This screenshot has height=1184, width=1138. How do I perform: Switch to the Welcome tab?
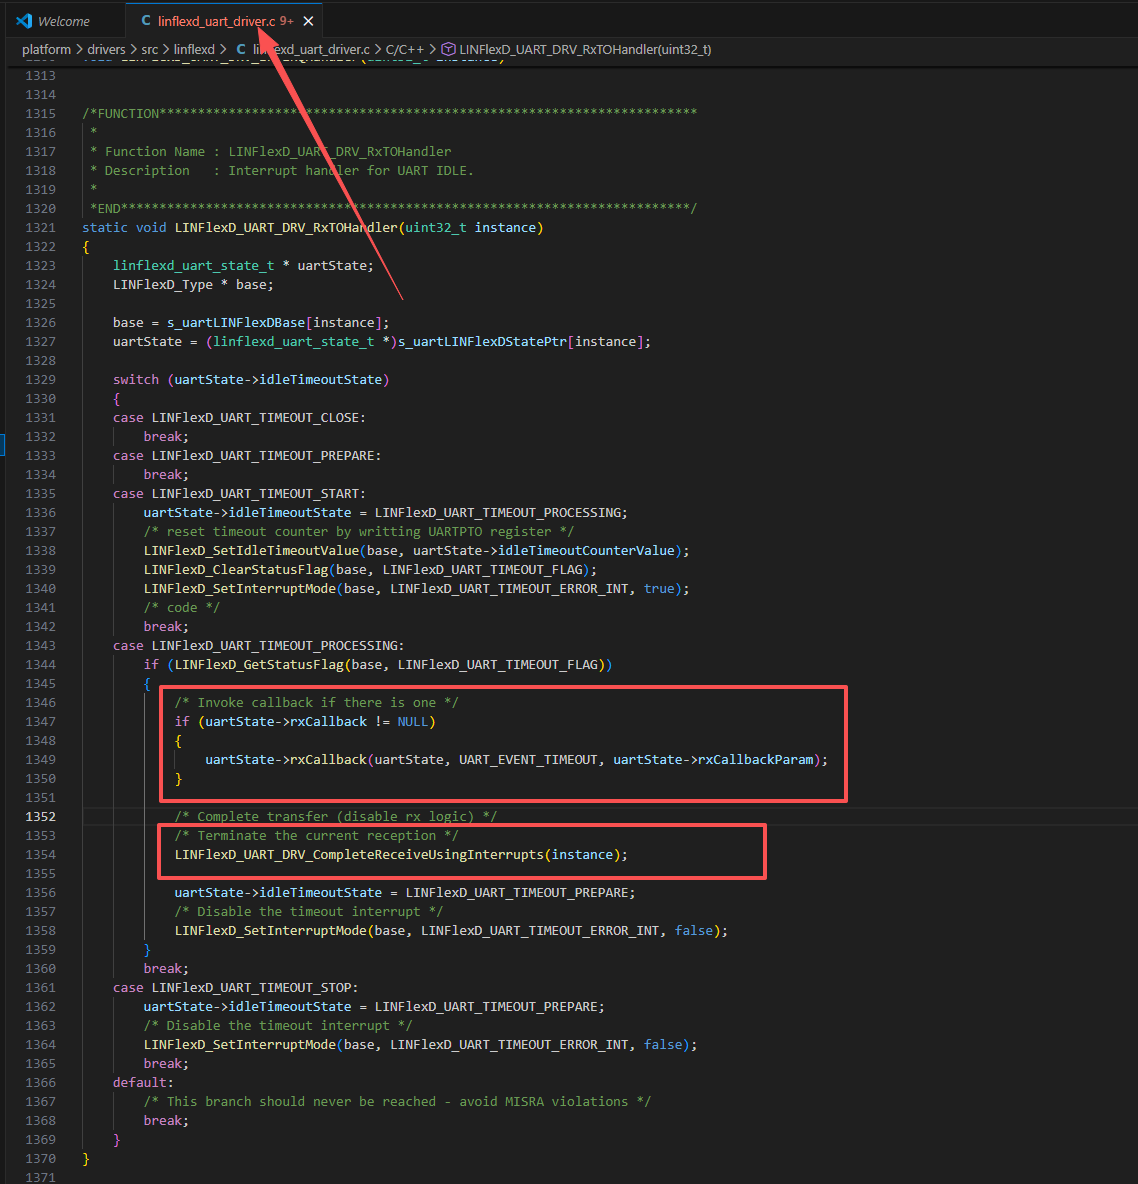tap(63, 21)
